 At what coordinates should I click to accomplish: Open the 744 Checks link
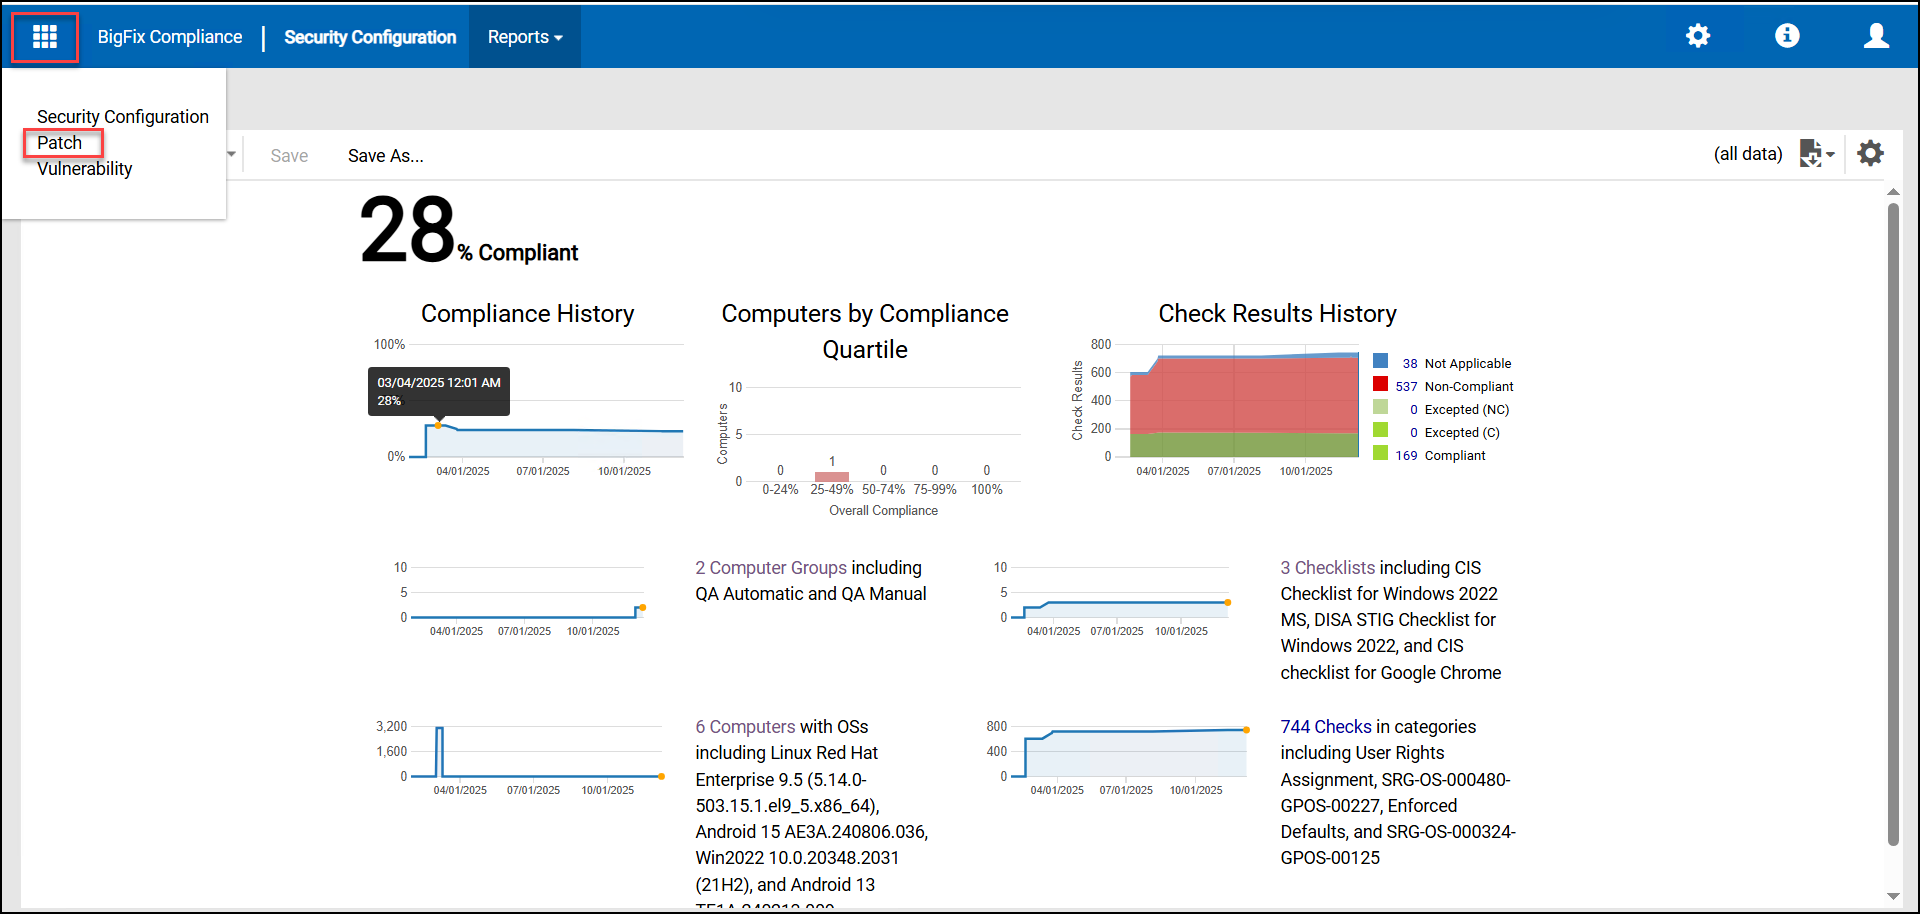point(1326,727)
